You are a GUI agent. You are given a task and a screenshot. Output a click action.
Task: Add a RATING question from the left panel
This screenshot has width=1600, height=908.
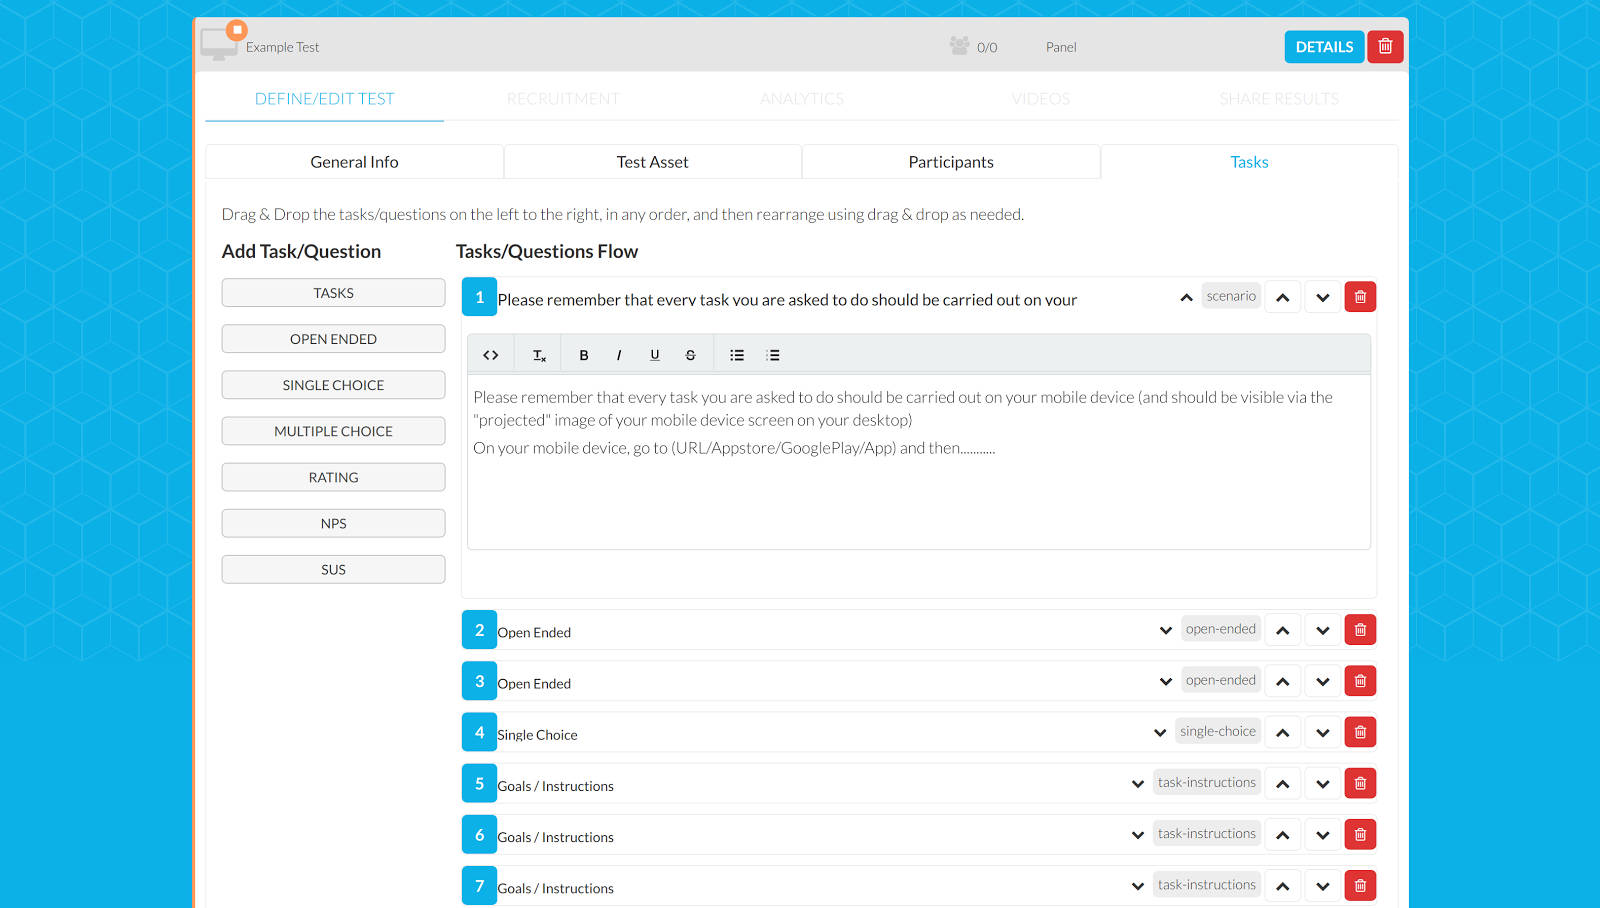coord(333,477)
